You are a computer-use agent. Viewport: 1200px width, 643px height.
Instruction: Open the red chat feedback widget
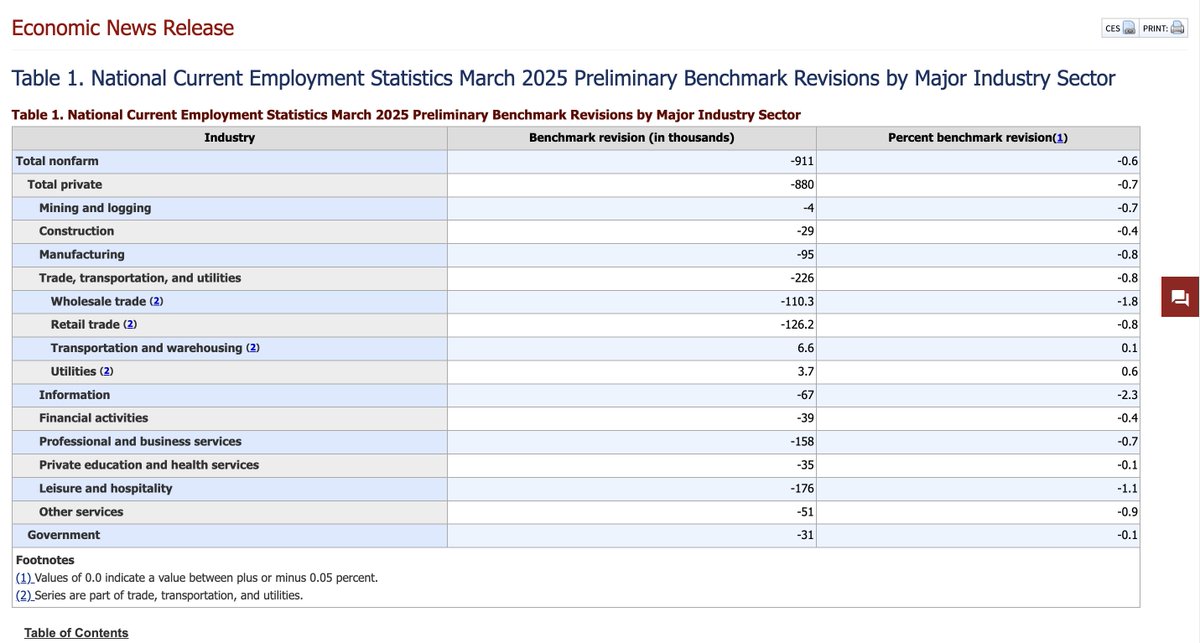(x=1179, y=297)
